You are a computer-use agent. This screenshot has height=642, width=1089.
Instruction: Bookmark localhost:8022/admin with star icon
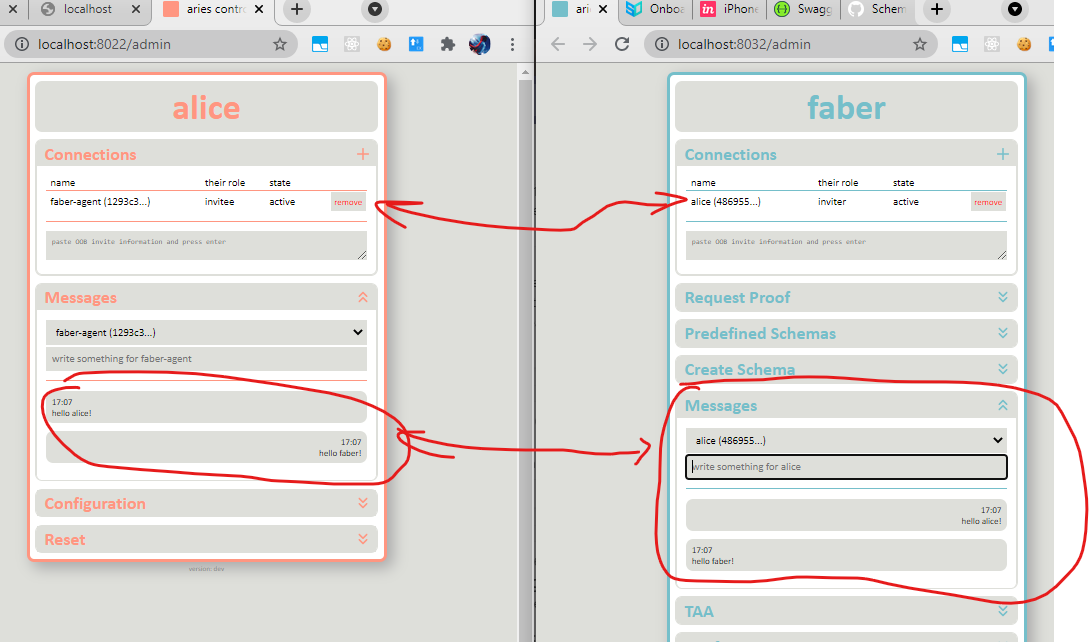[x=280, y=44]
